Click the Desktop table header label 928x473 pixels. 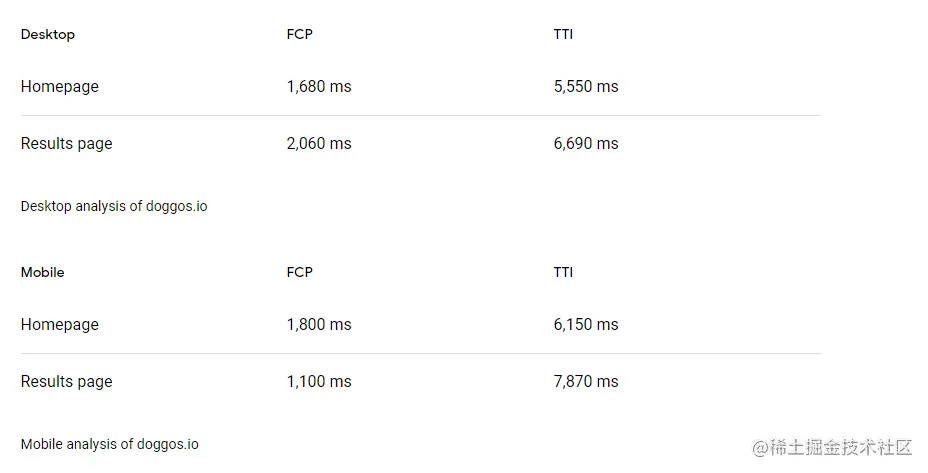point(48,34)
